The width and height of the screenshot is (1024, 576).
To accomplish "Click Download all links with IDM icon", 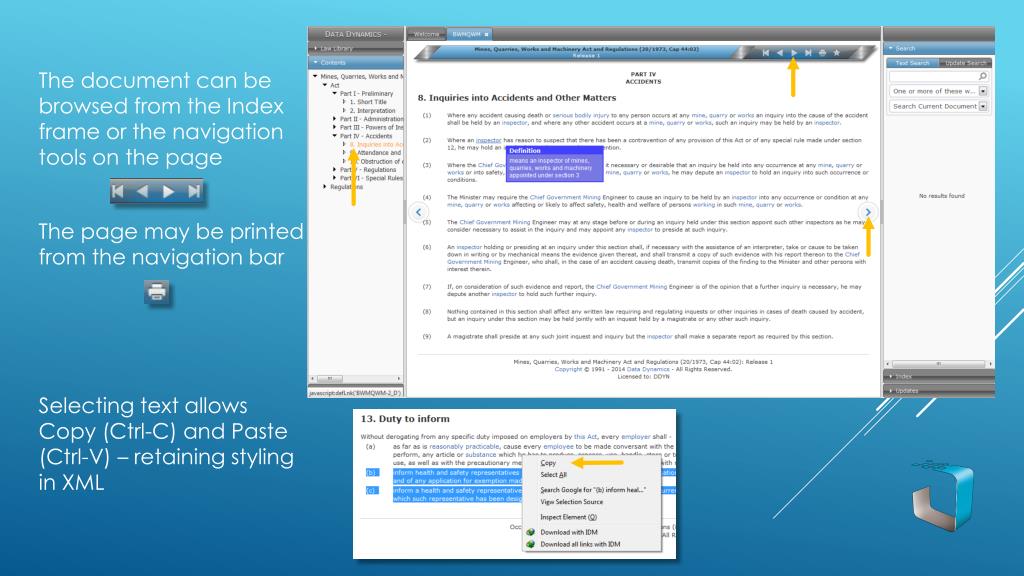I will (x=530, y=544).
